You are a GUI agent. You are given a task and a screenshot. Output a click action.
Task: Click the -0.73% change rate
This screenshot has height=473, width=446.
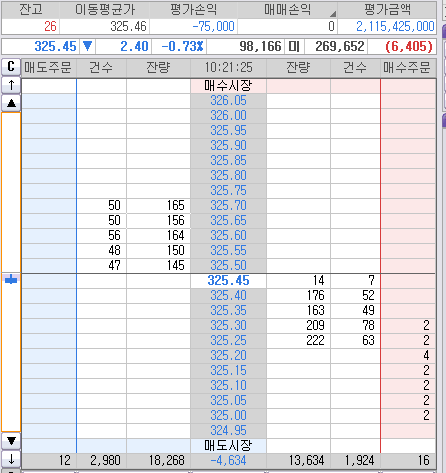[179, 46]
